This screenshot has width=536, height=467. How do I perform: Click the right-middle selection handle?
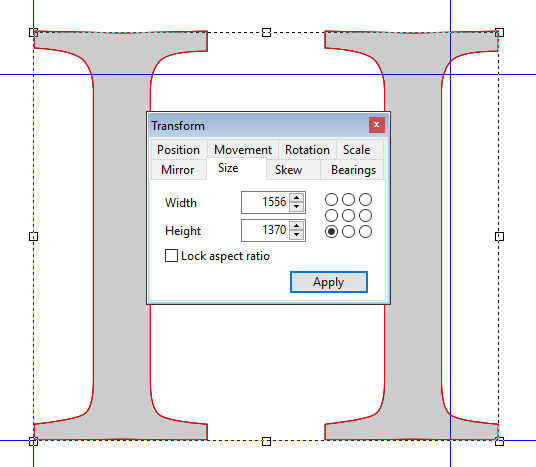(499, 236)
